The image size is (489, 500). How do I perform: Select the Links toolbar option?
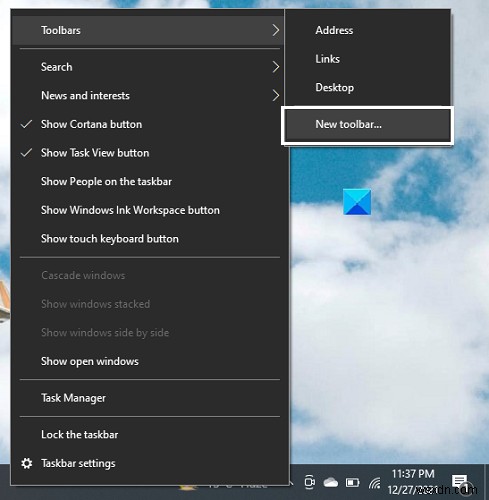pos(368,59)
